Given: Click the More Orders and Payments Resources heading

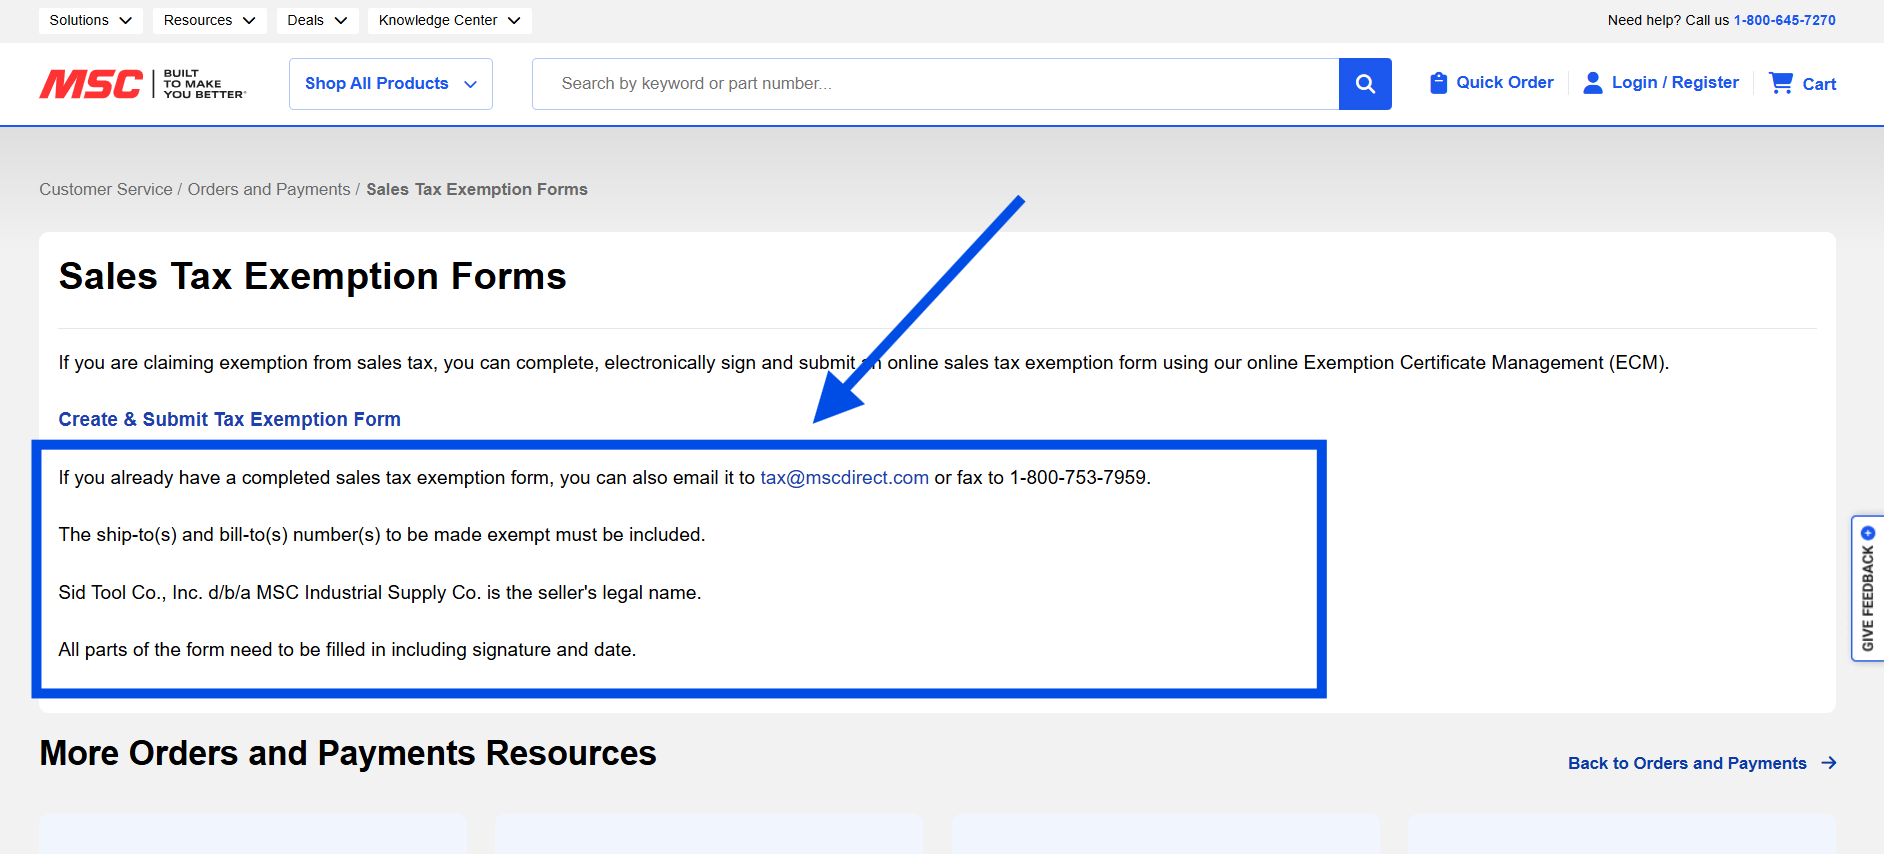Looking at the screenshot, I should [348, 753].
